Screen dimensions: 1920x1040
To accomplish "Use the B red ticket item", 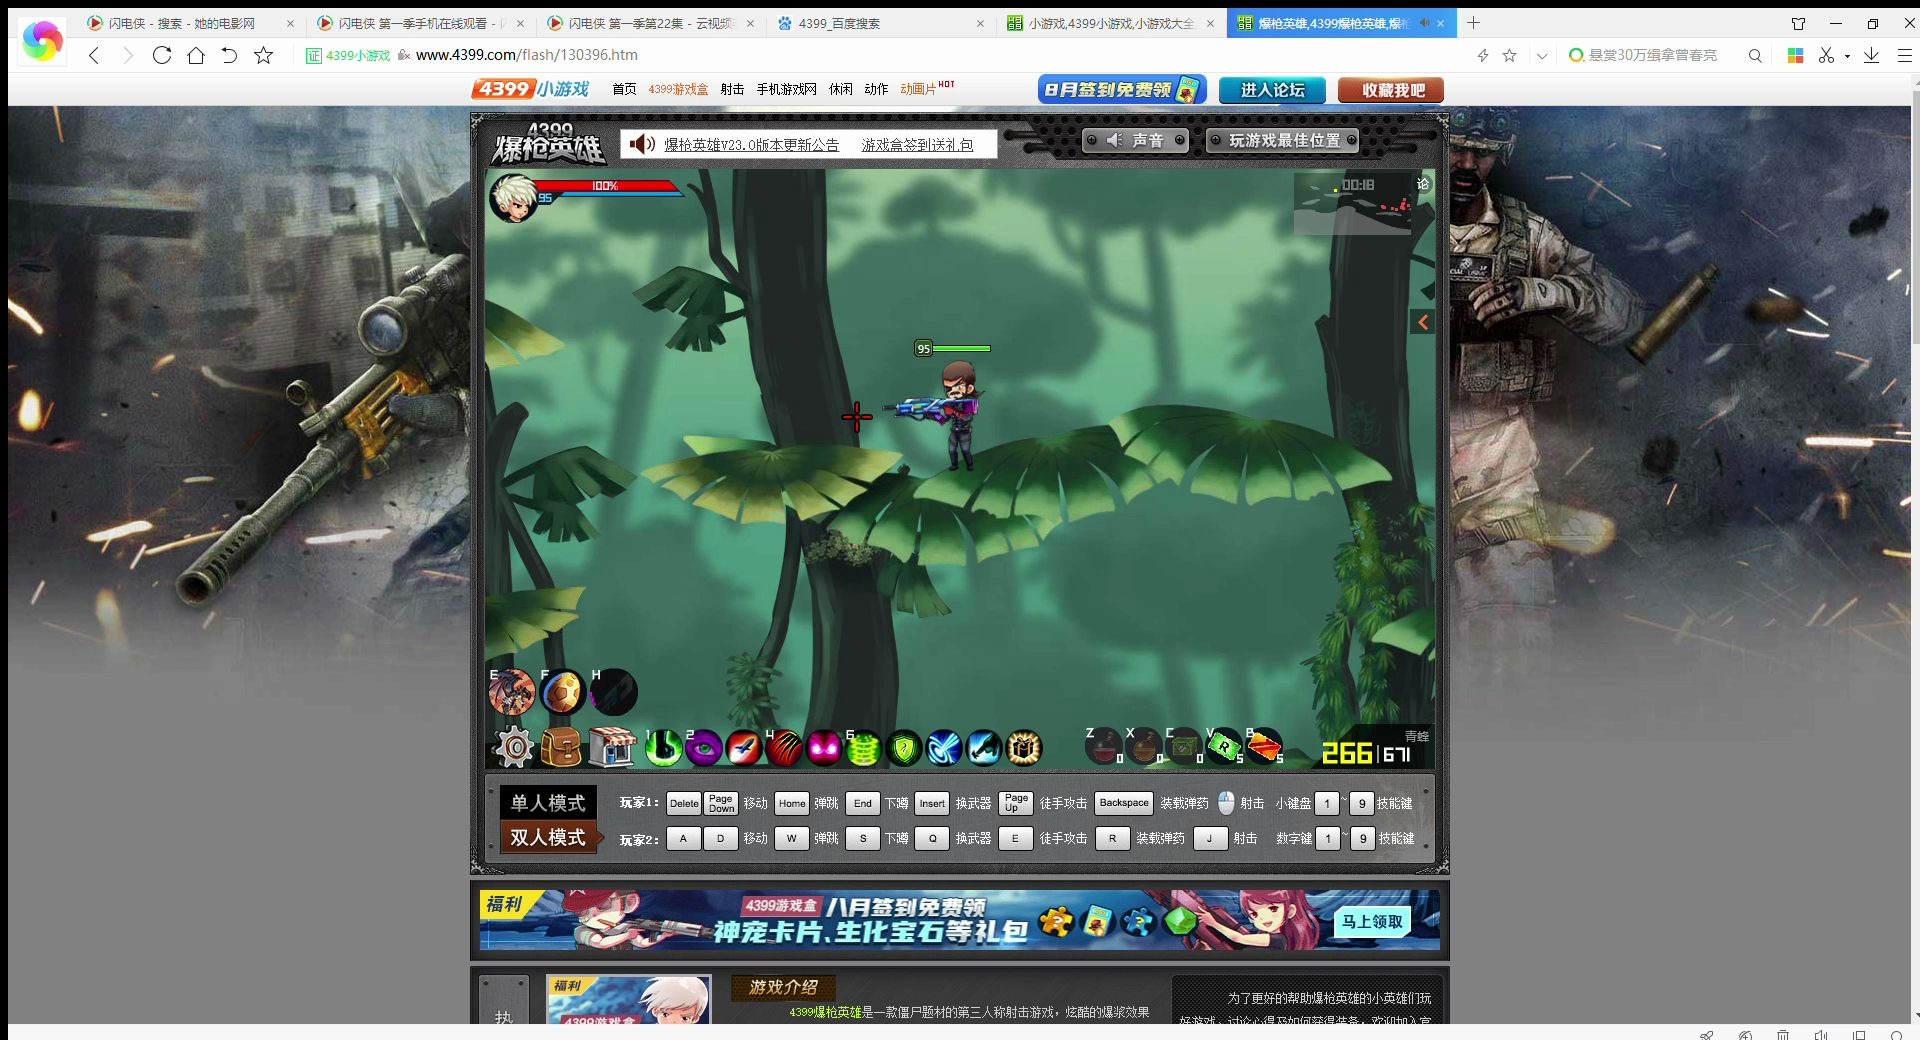I will coord(1264,746).
